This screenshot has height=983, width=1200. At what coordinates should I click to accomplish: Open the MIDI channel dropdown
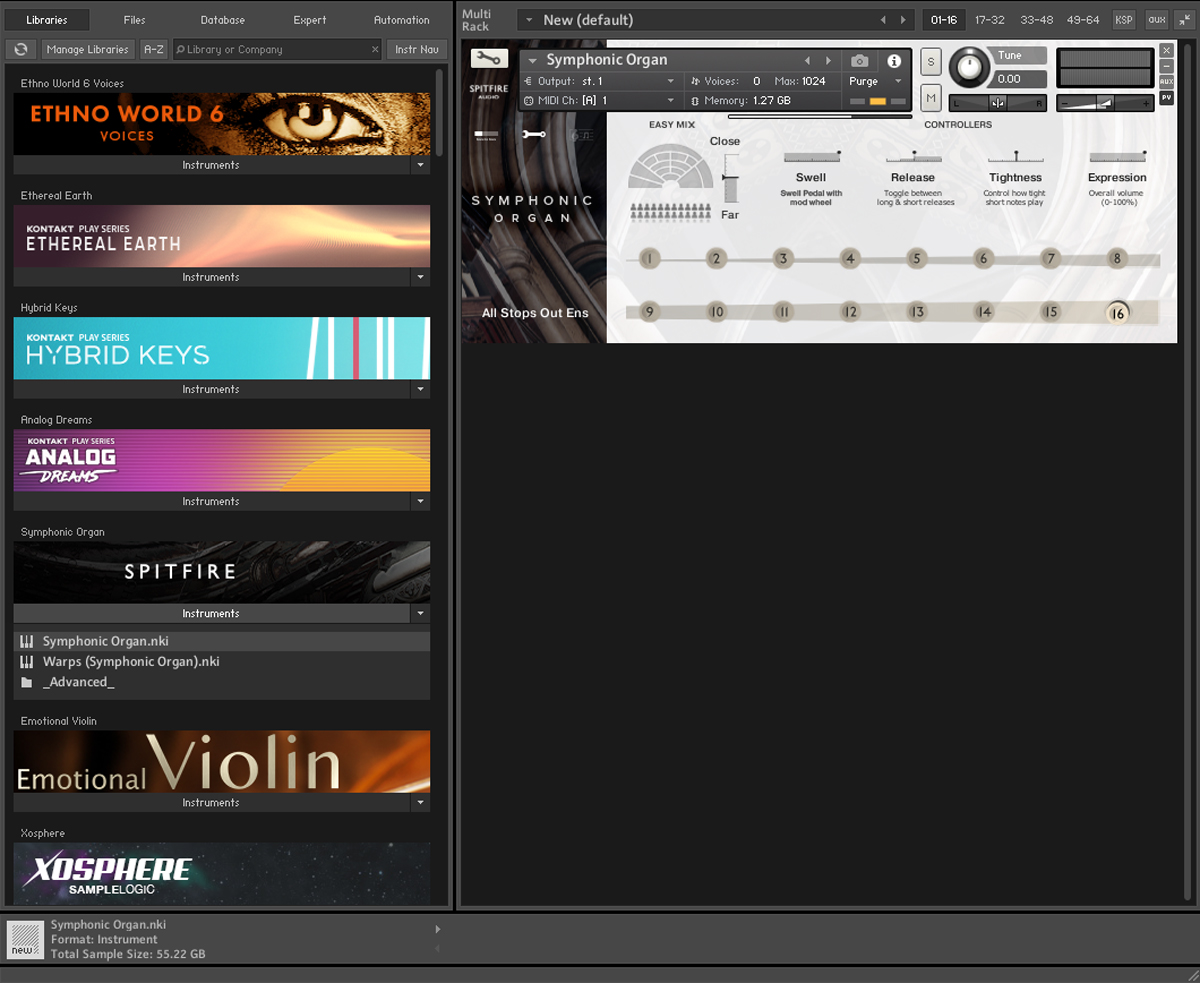[x=671, y=100]
